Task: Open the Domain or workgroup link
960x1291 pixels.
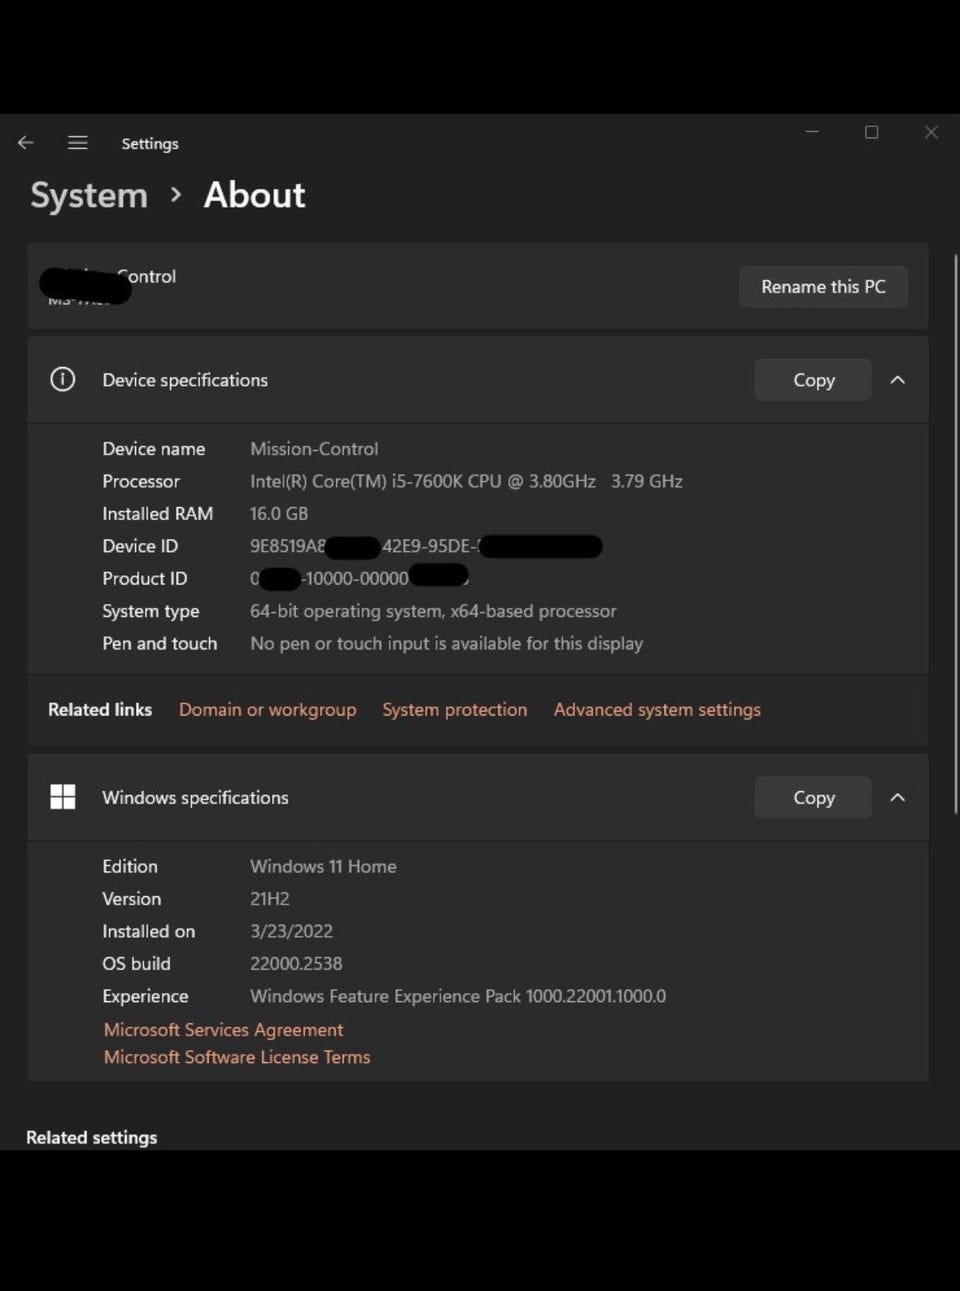Action: [x=267, y=709]
